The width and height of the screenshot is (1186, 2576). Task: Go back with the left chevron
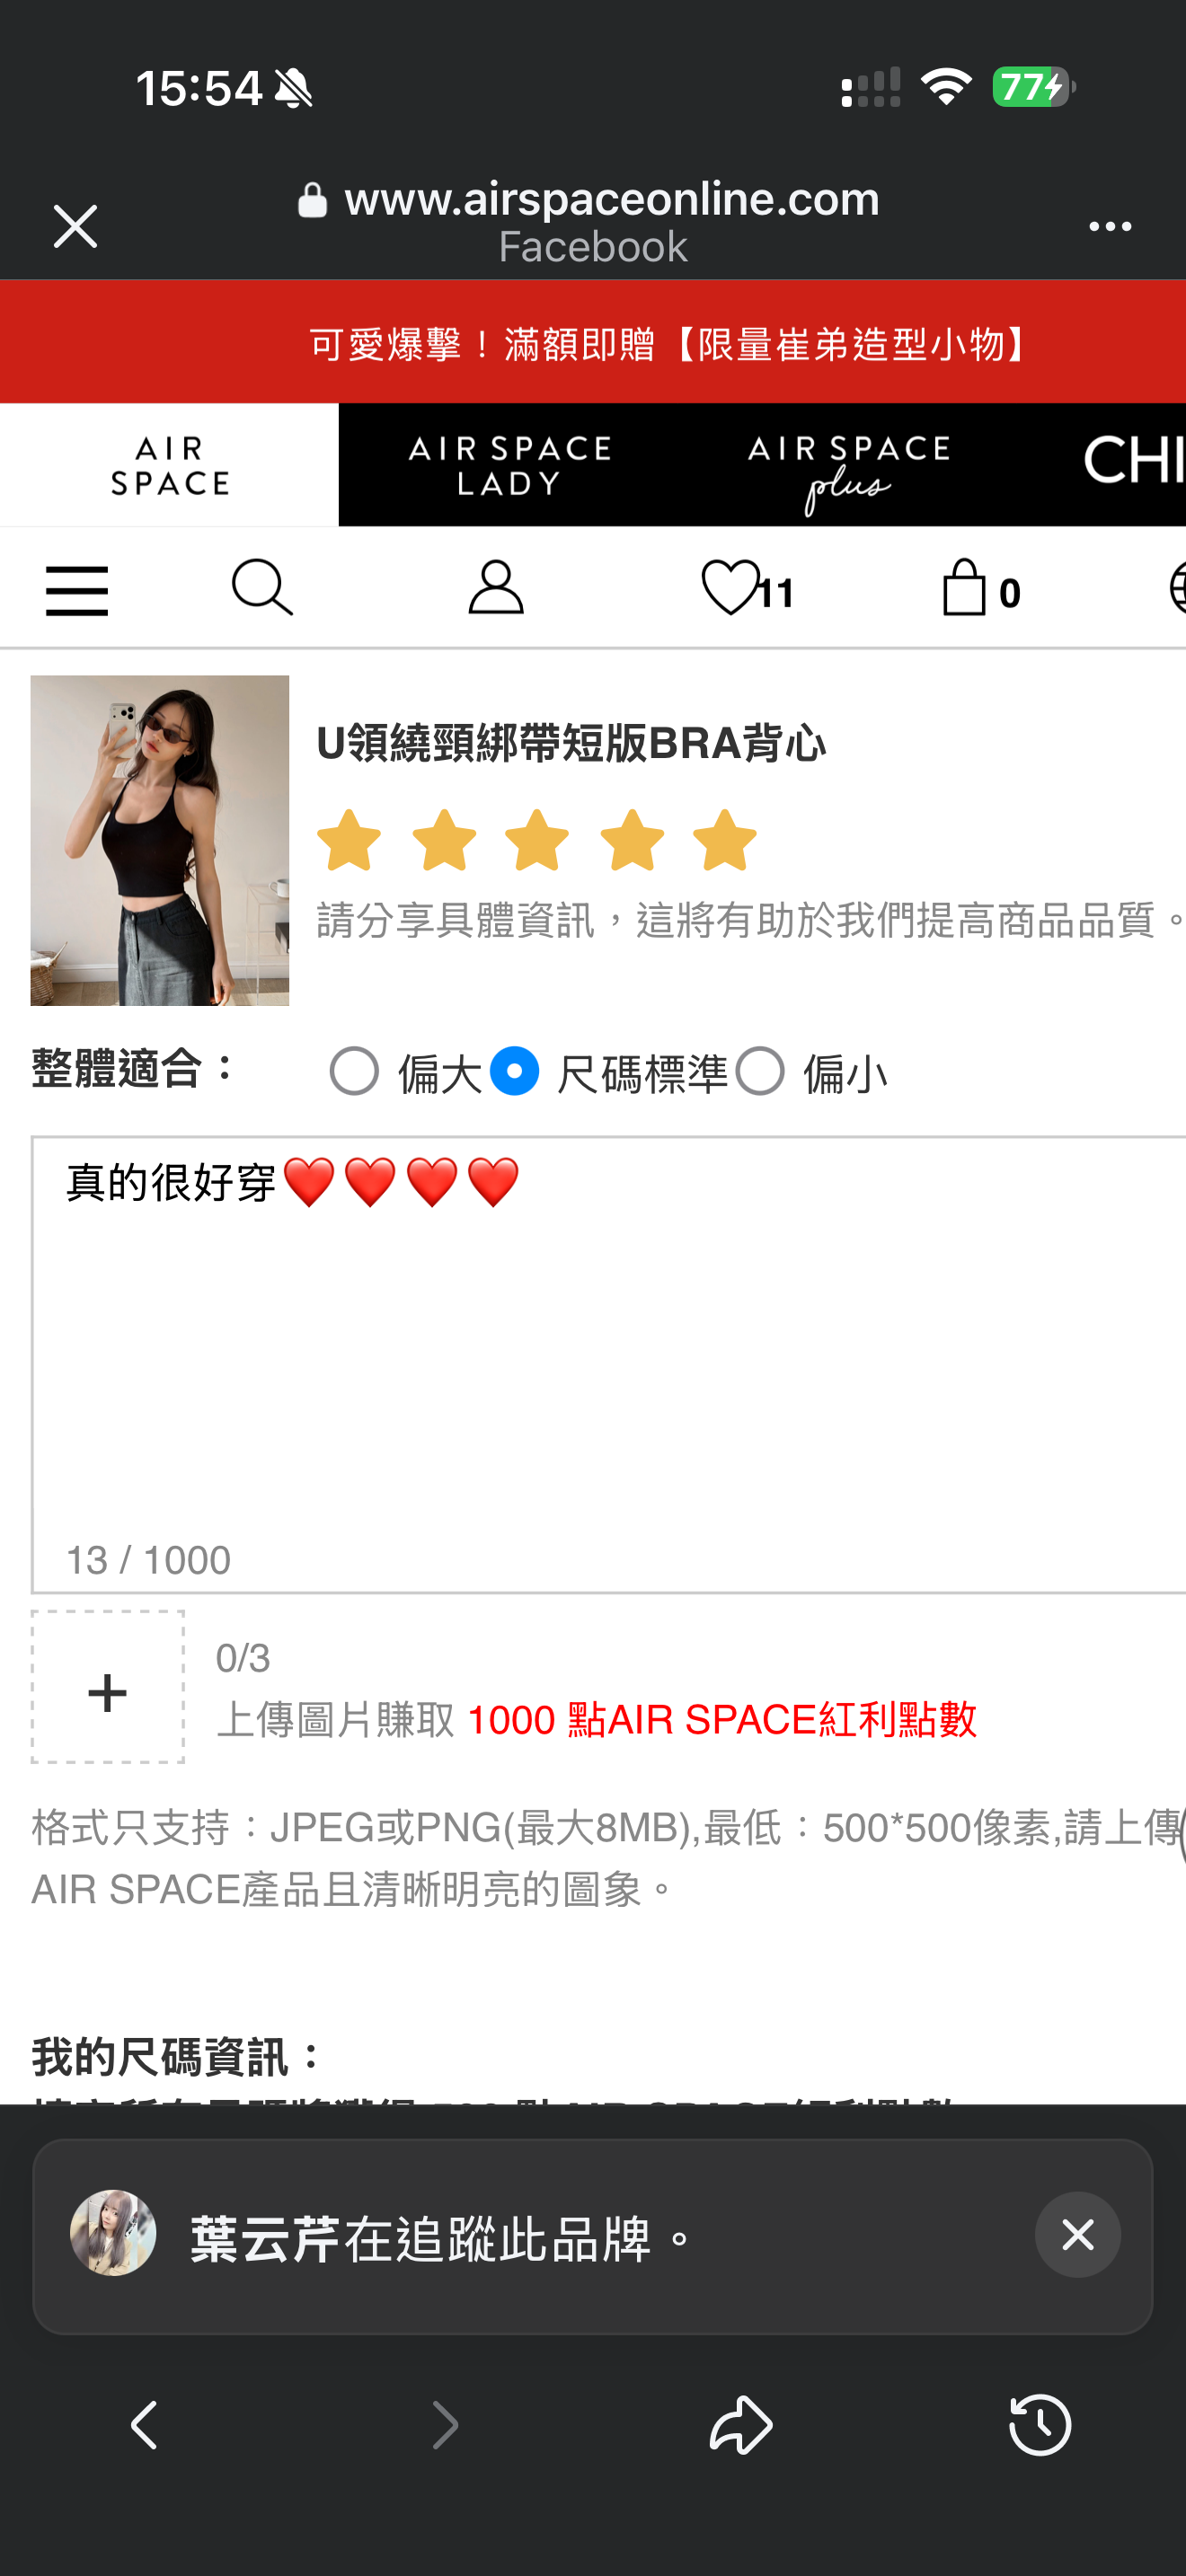tap(145, 2425)
